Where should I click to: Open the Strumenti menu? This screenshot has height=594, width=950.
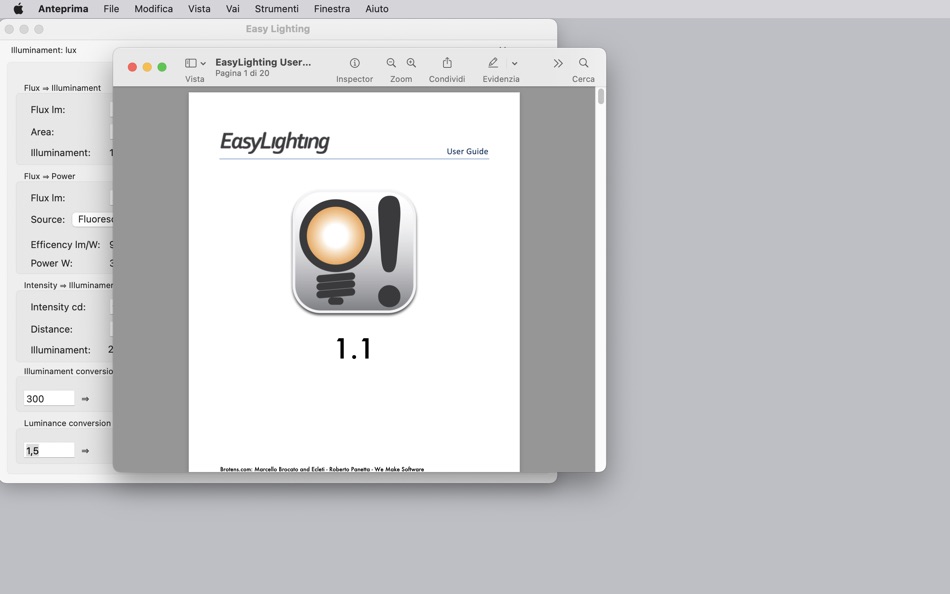tap(276, 8)
